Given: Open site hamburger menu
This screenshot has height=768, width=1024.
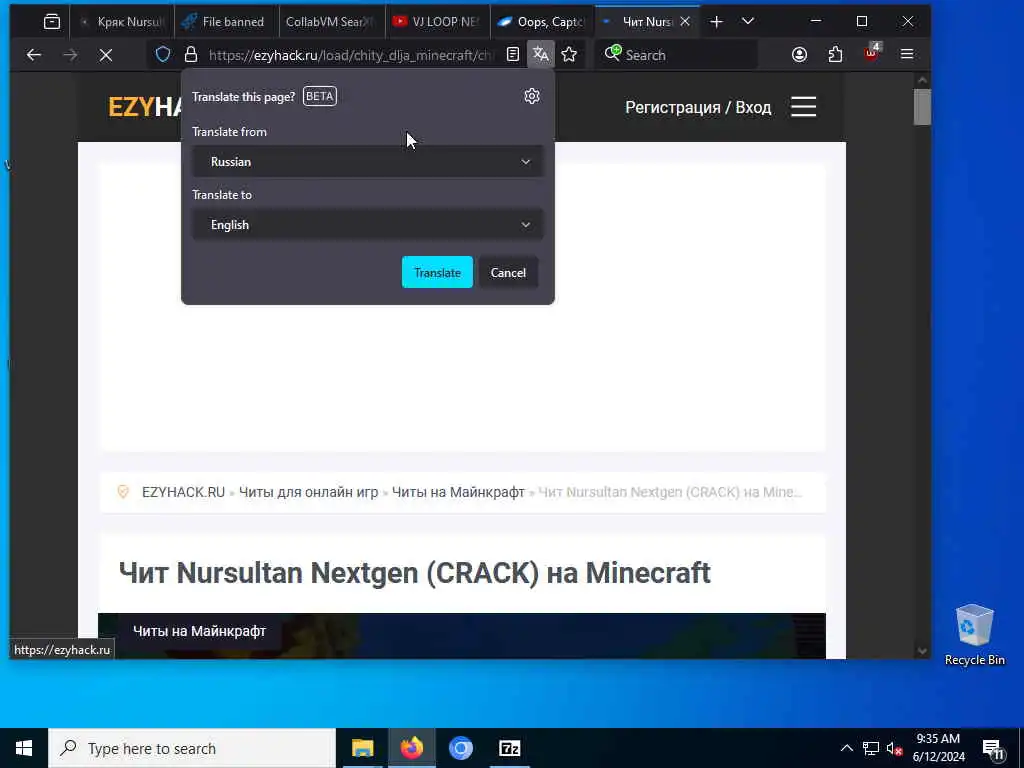Looking at the screenshot, I should (x=803, y=106).
